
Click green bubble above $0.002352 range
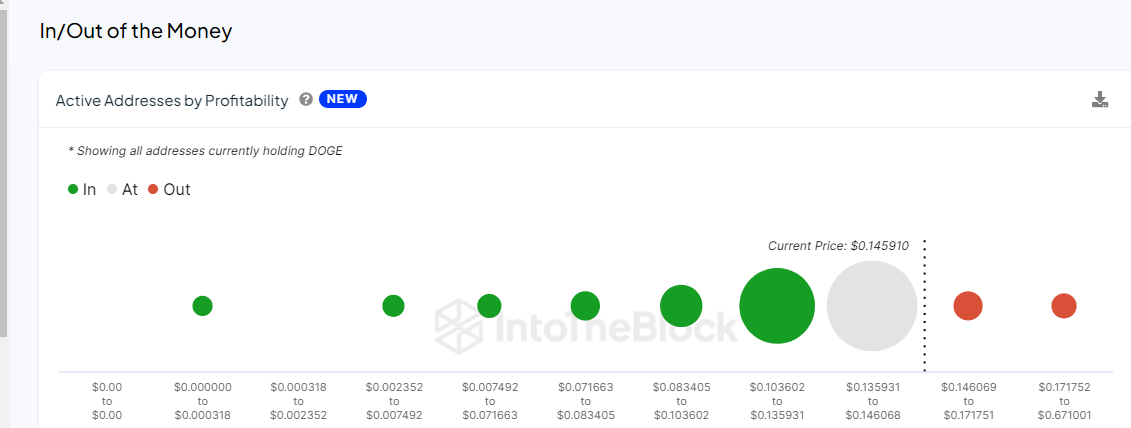click(x=393, y=306)
